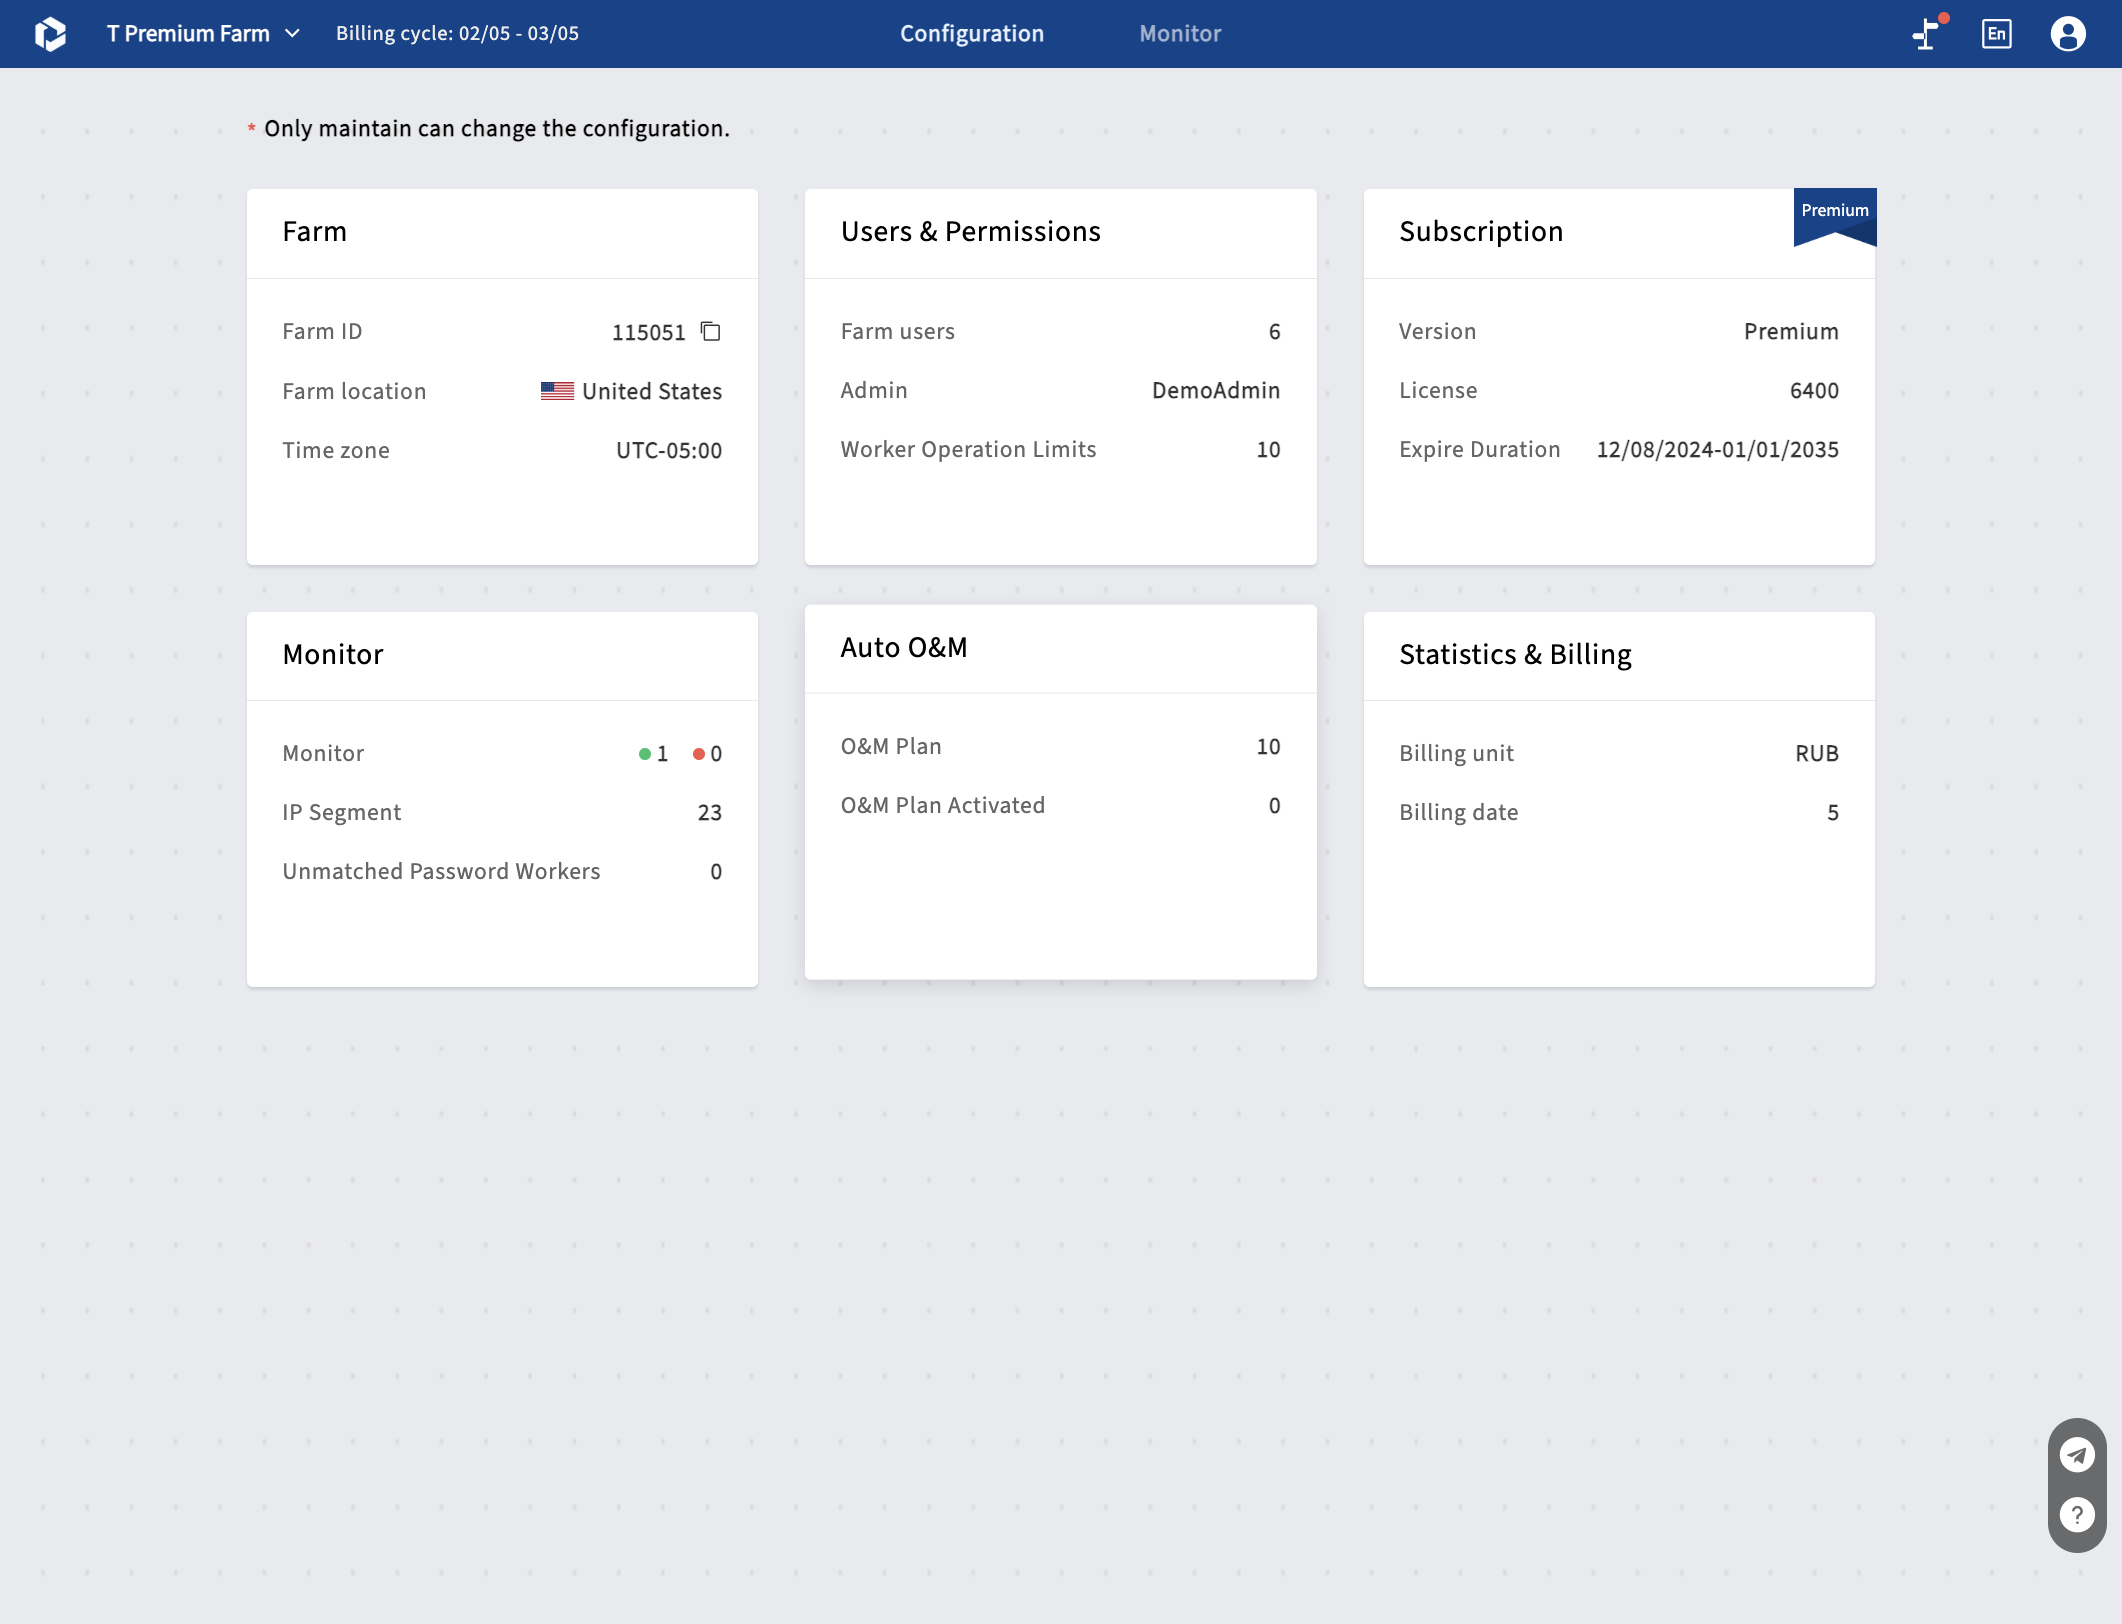
Task: Click the green online monitor dot
Action: pos(645,754)
